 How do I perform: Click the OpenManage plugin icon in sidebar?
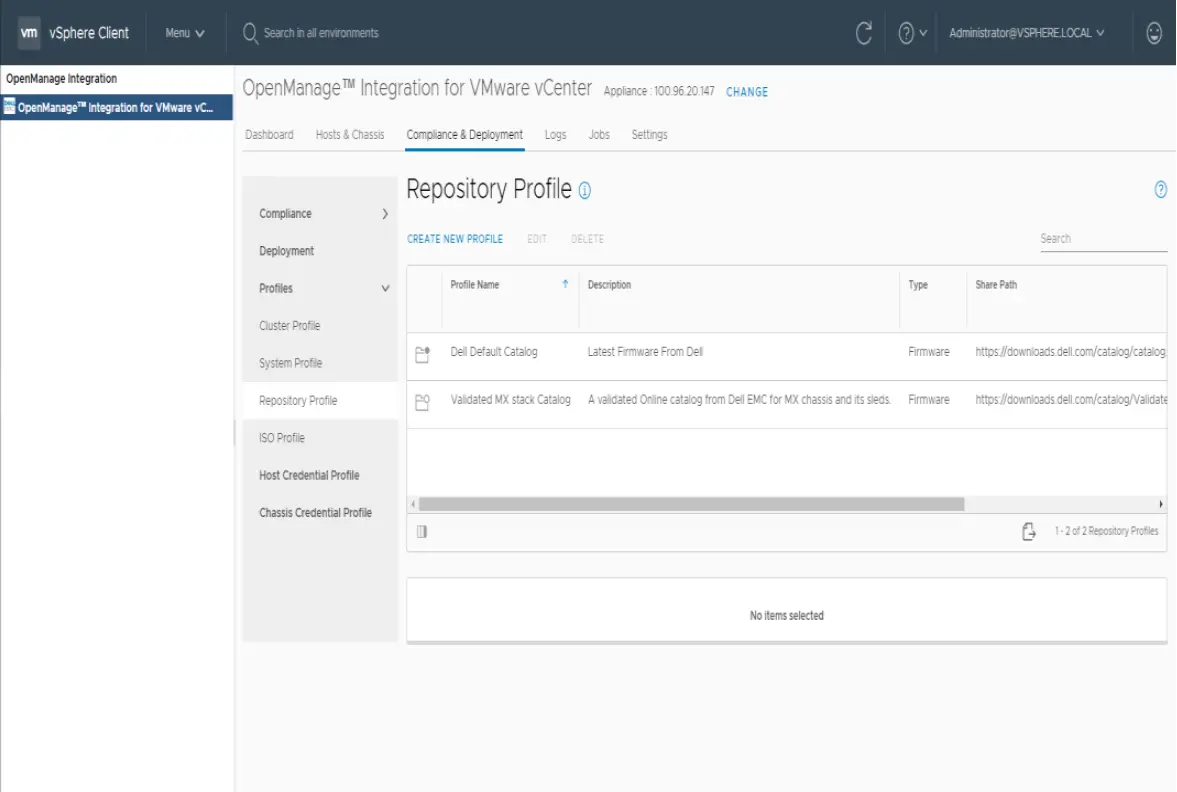(x=9, y=107)
